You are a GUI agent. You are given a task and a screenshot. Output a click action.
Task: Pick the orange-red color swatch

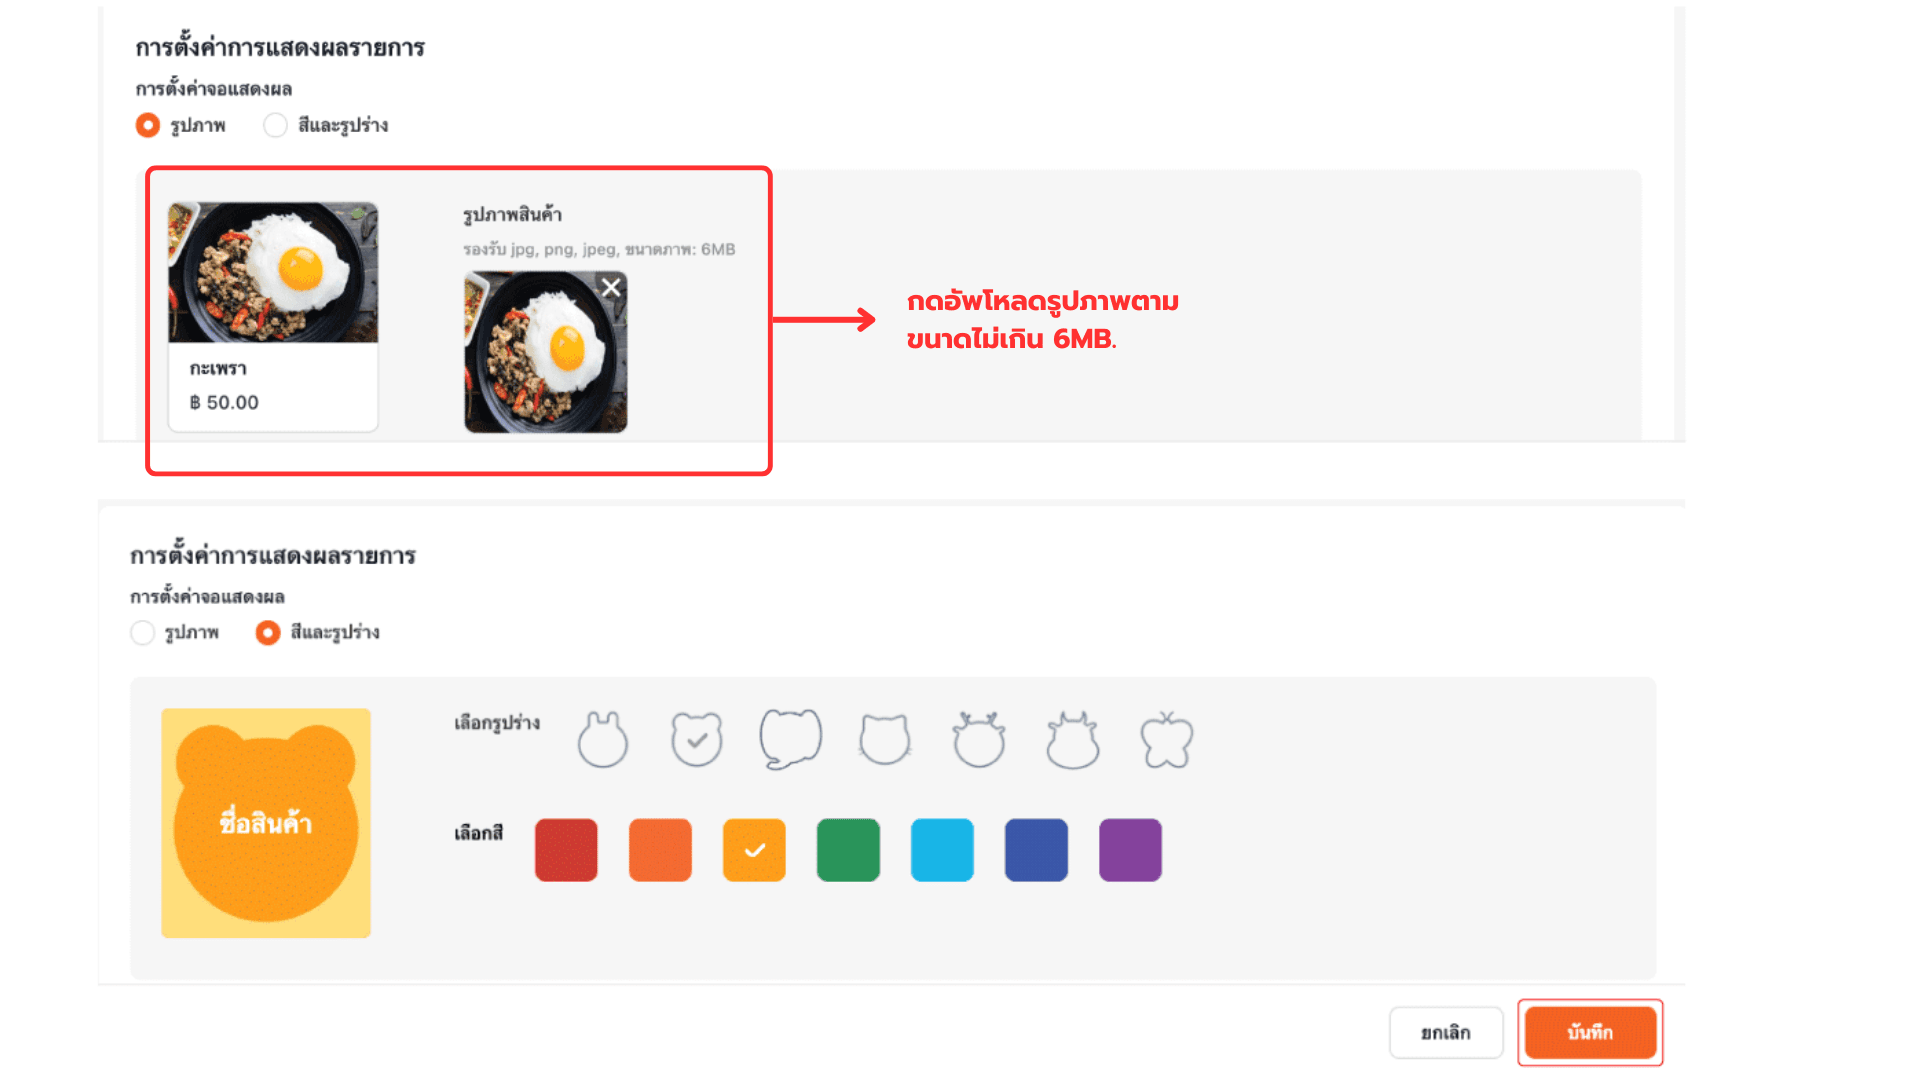(x=660, y=850)
